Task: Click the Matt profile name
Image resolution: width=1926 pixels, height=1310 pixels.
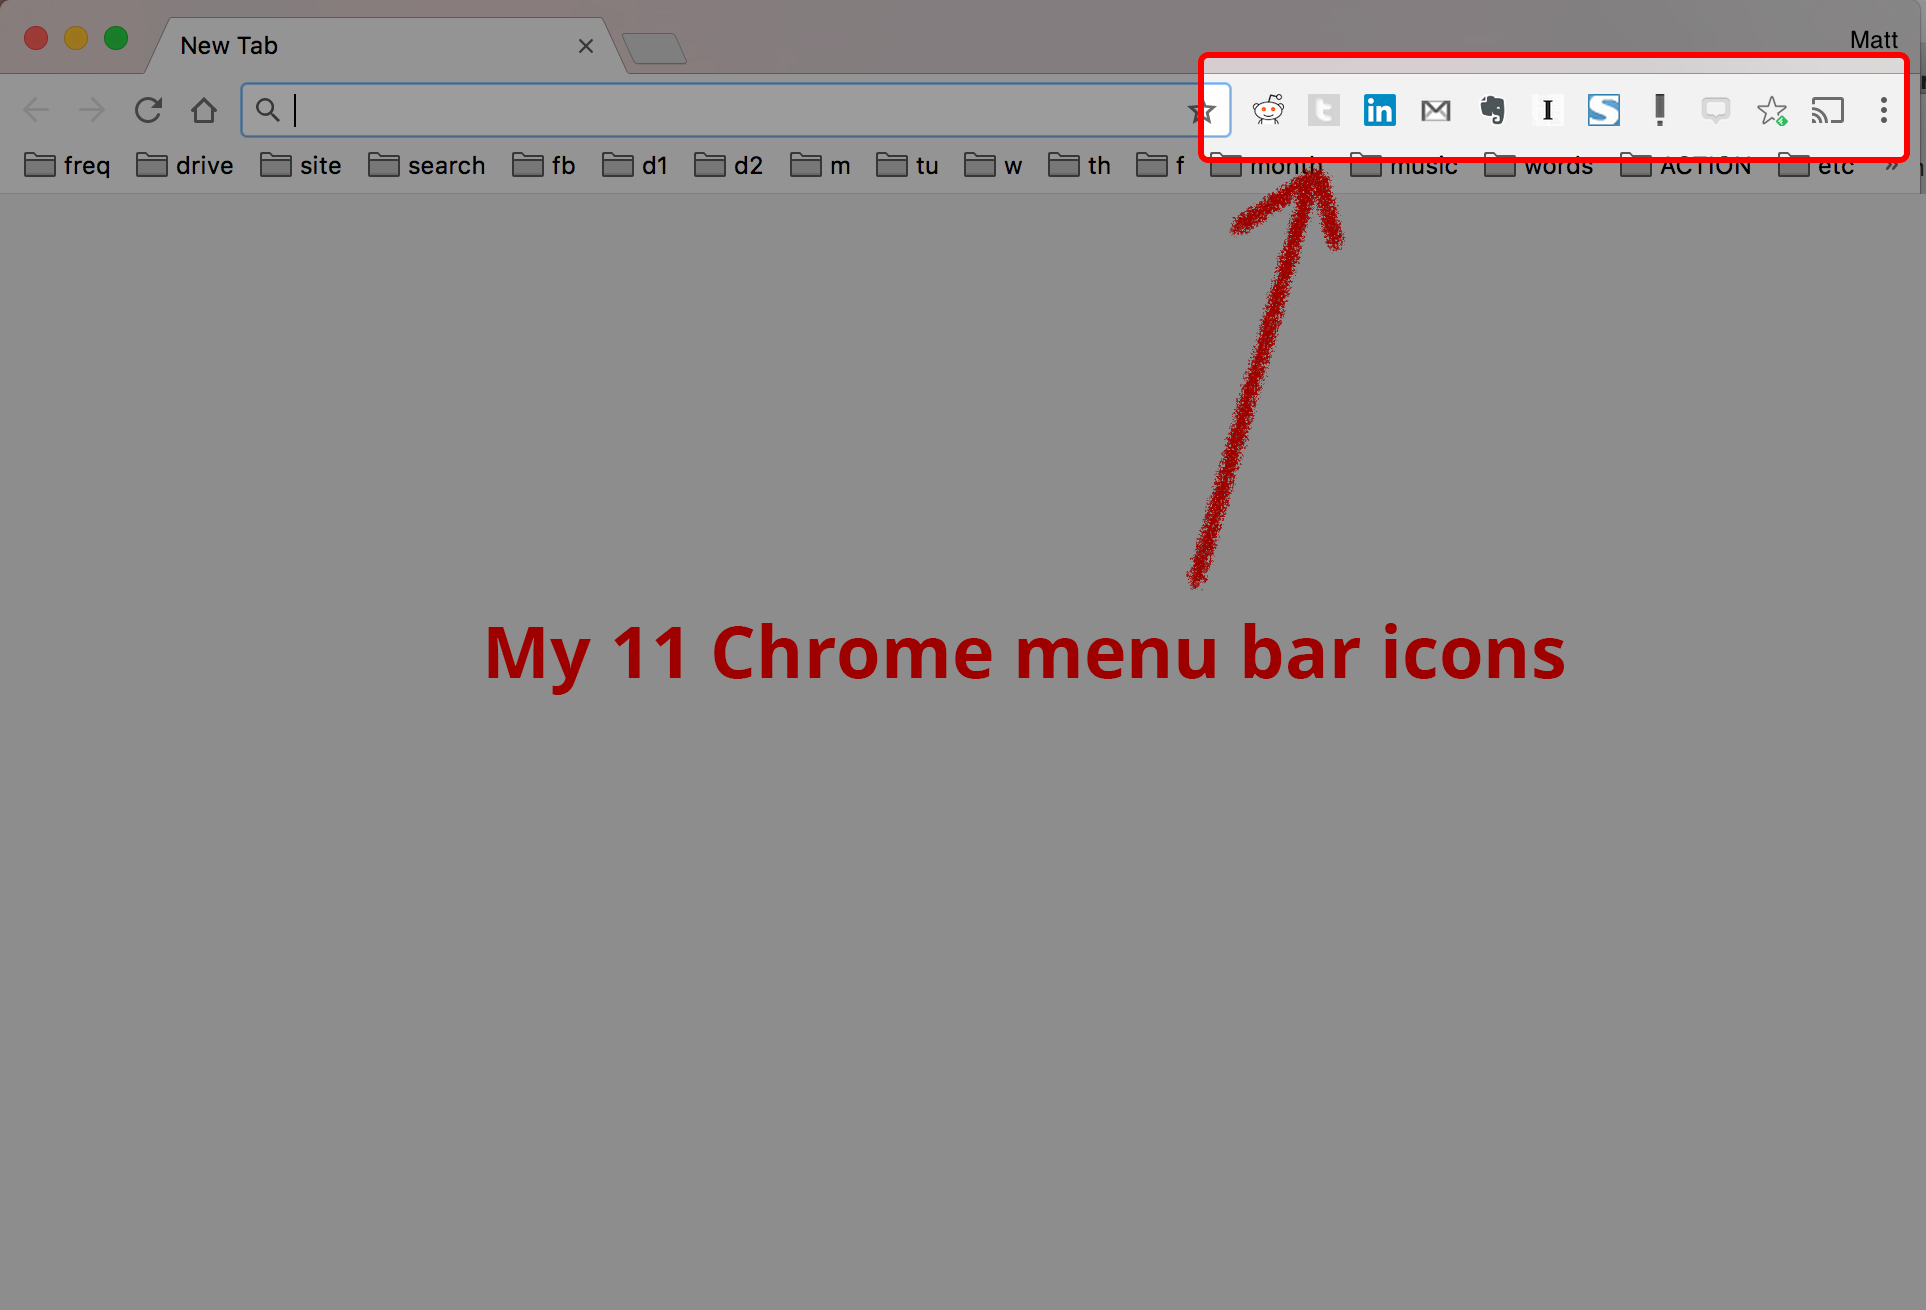Action: tap(1875, 39)
